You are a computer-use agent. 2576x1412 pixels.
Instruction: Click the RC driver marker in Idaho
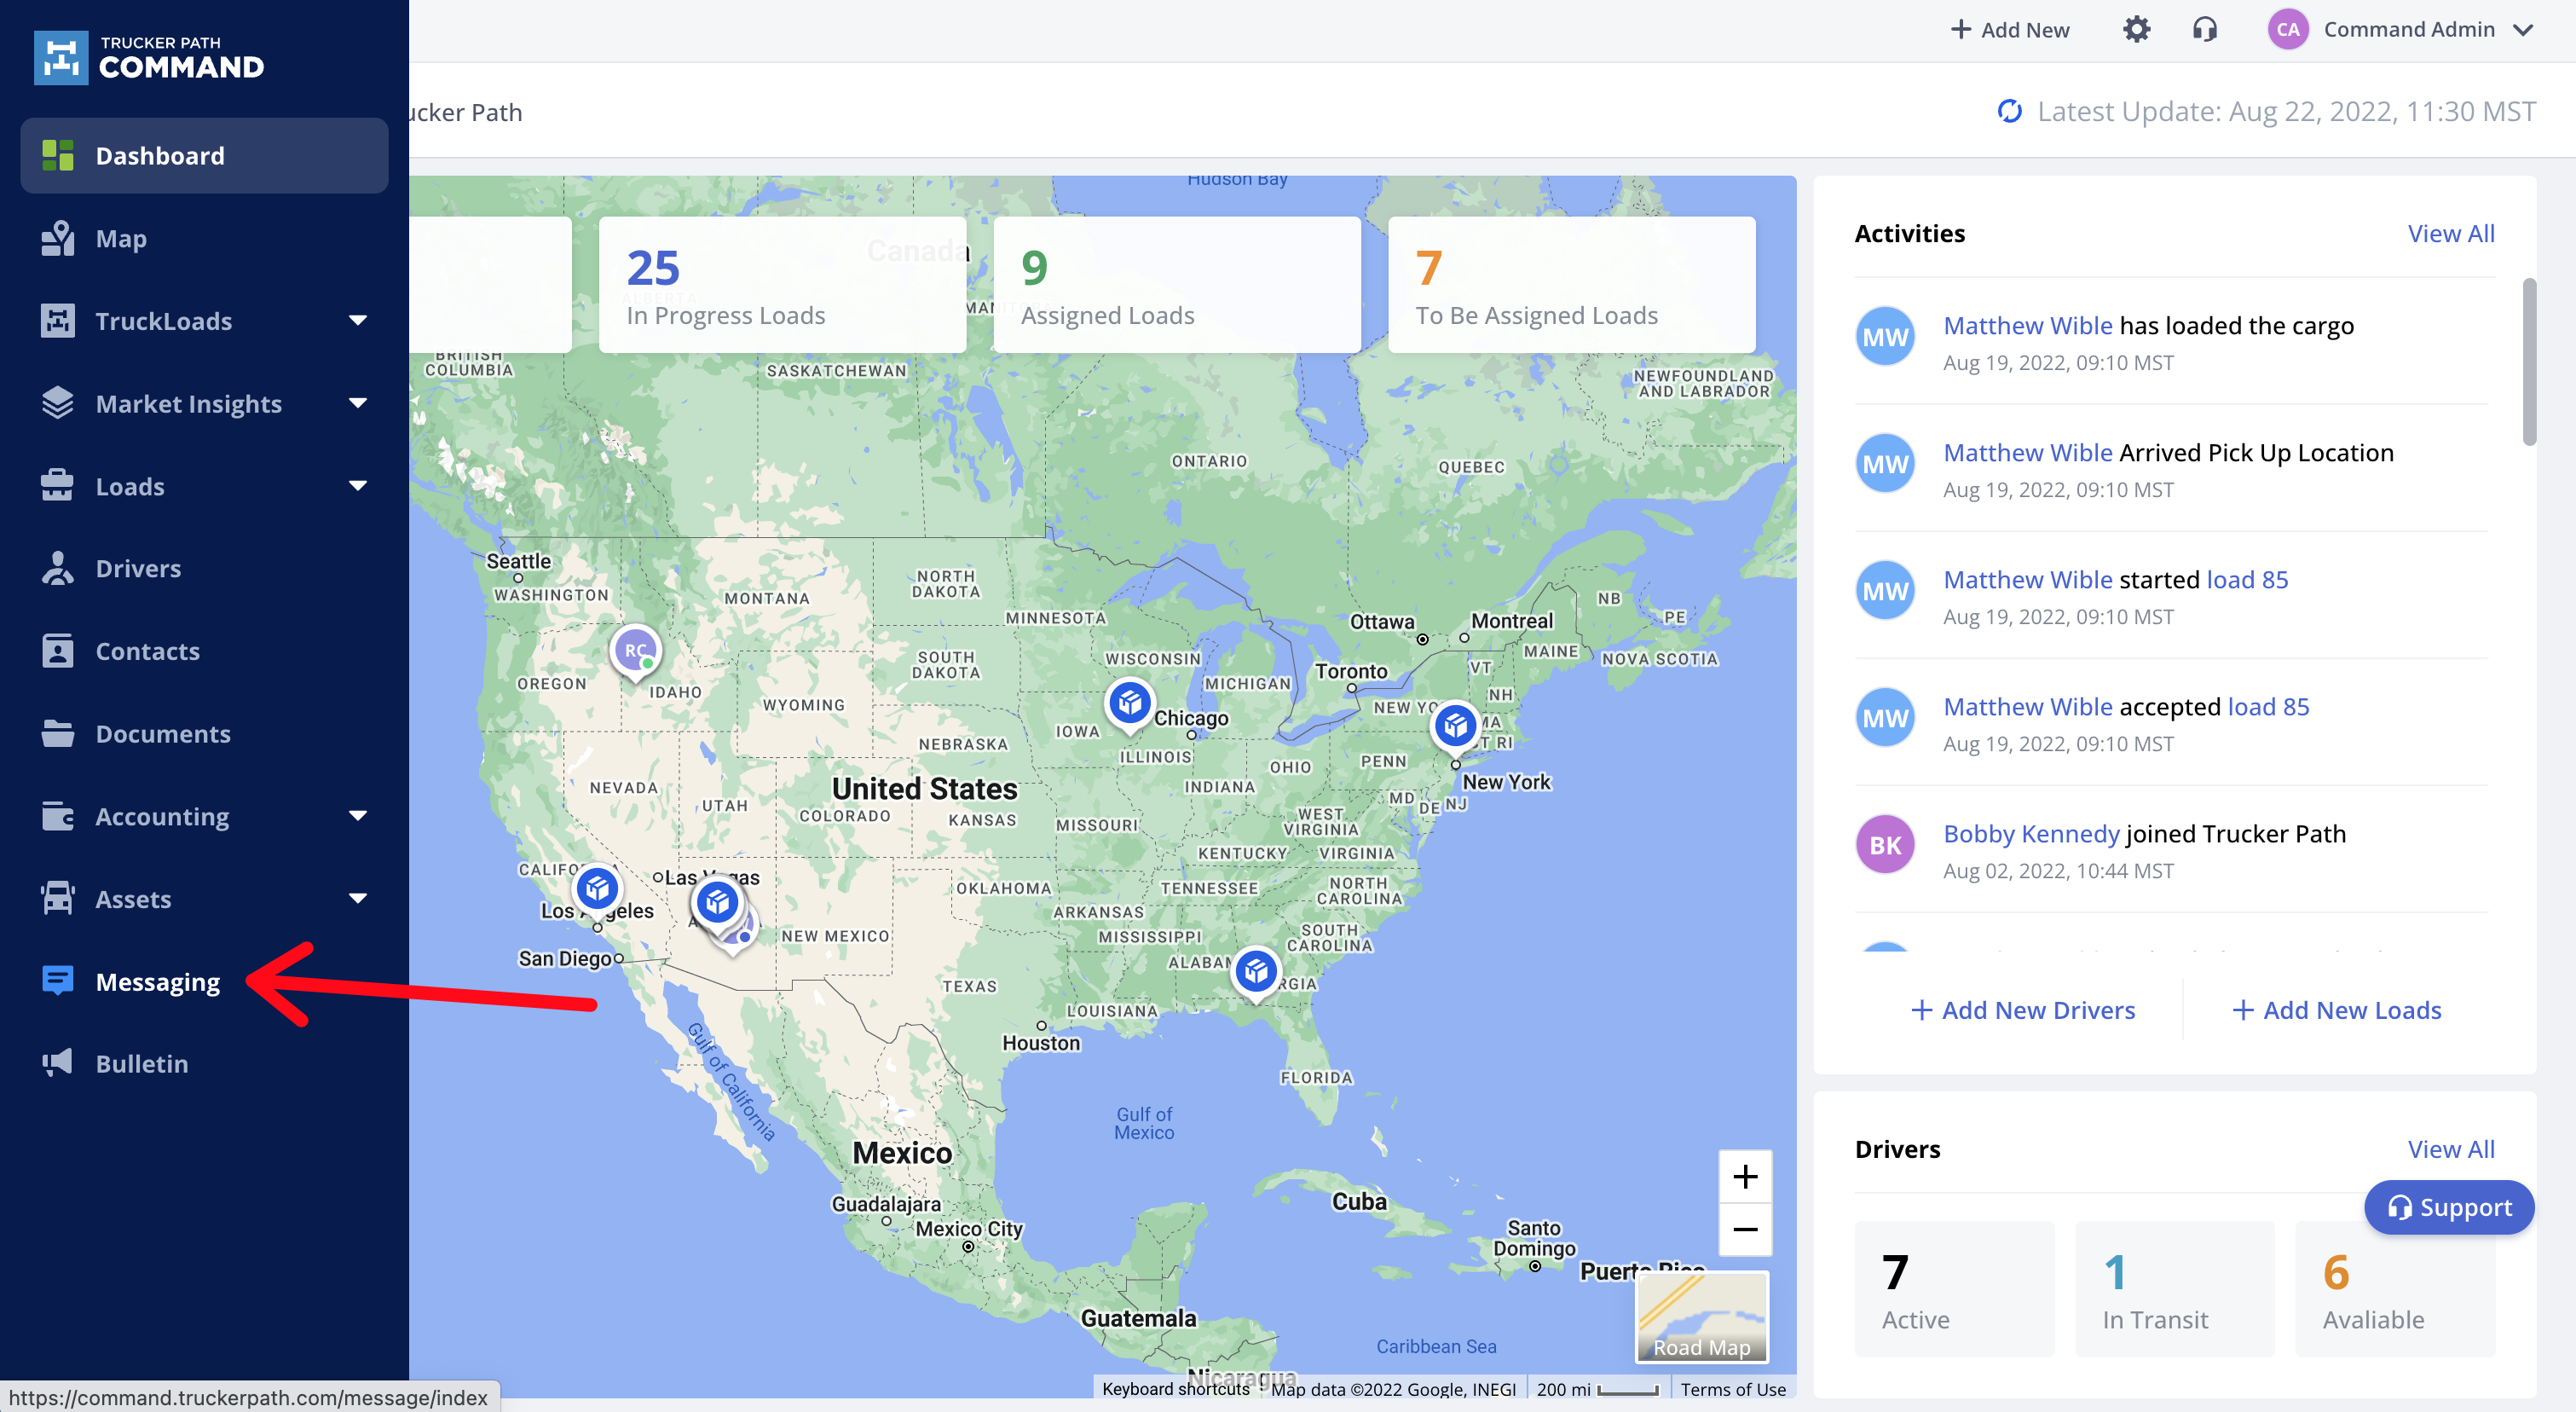coord(635,651)
